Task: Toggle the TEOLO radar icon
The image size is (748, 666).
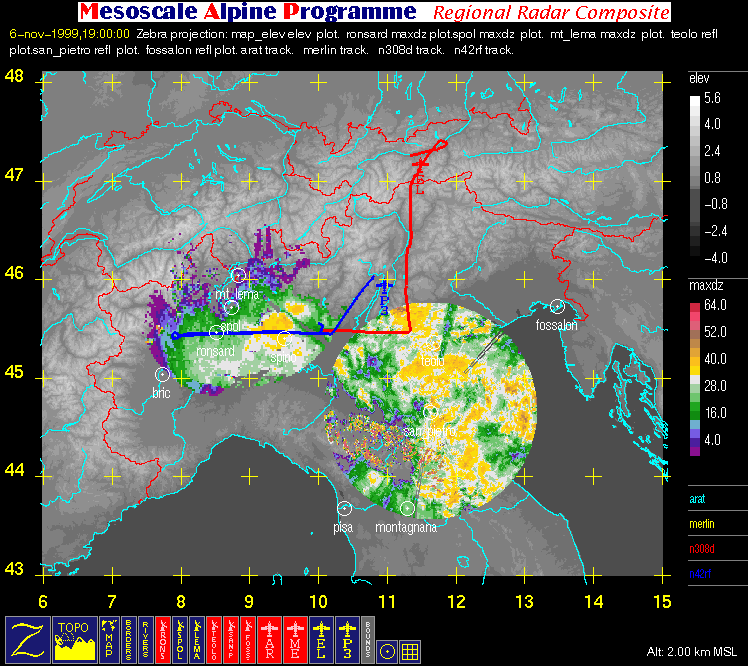Action: (214, 639)
